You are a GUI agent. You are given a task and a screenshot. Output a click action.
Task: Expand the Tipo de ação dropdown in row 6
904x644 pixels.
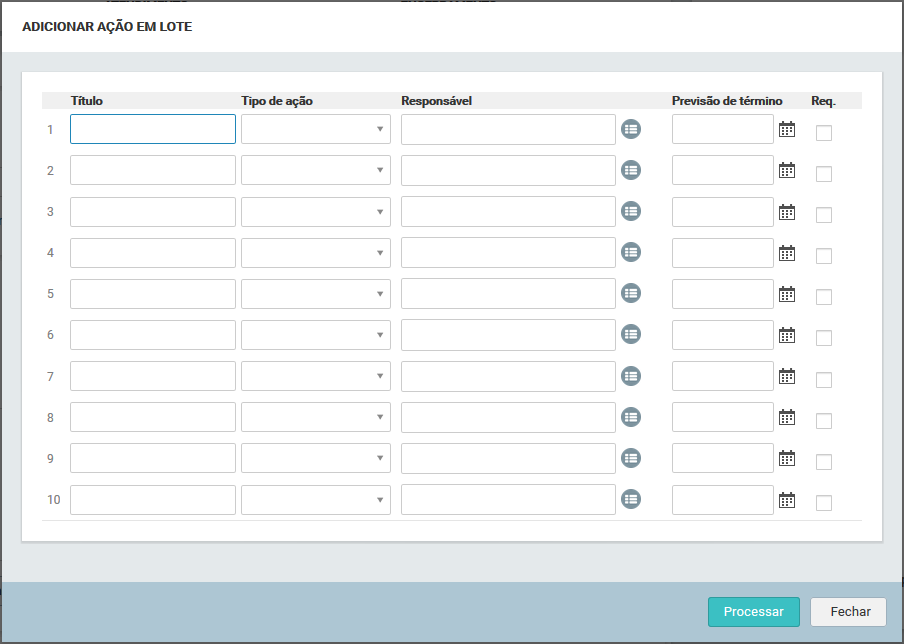pos(316,335)
